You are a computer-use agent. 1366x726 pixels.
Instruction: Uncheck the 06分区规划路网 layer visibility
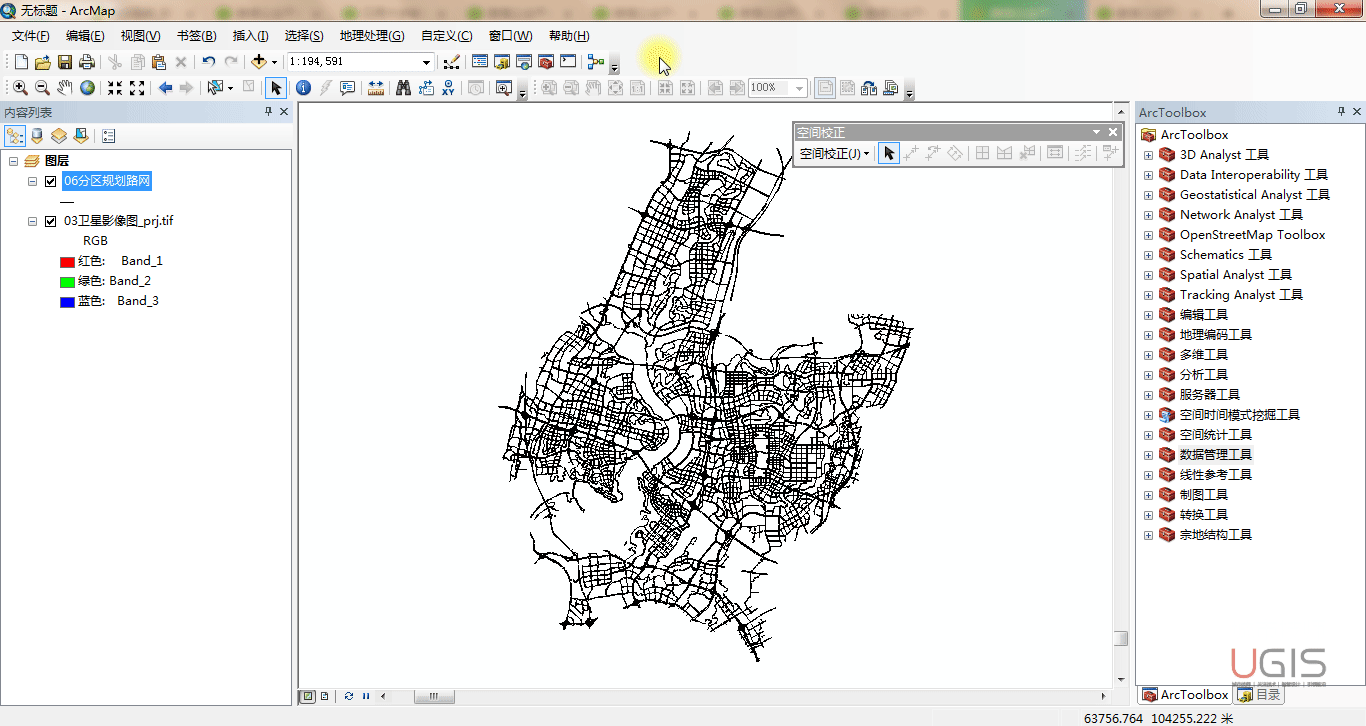click(x=50, y=181)
